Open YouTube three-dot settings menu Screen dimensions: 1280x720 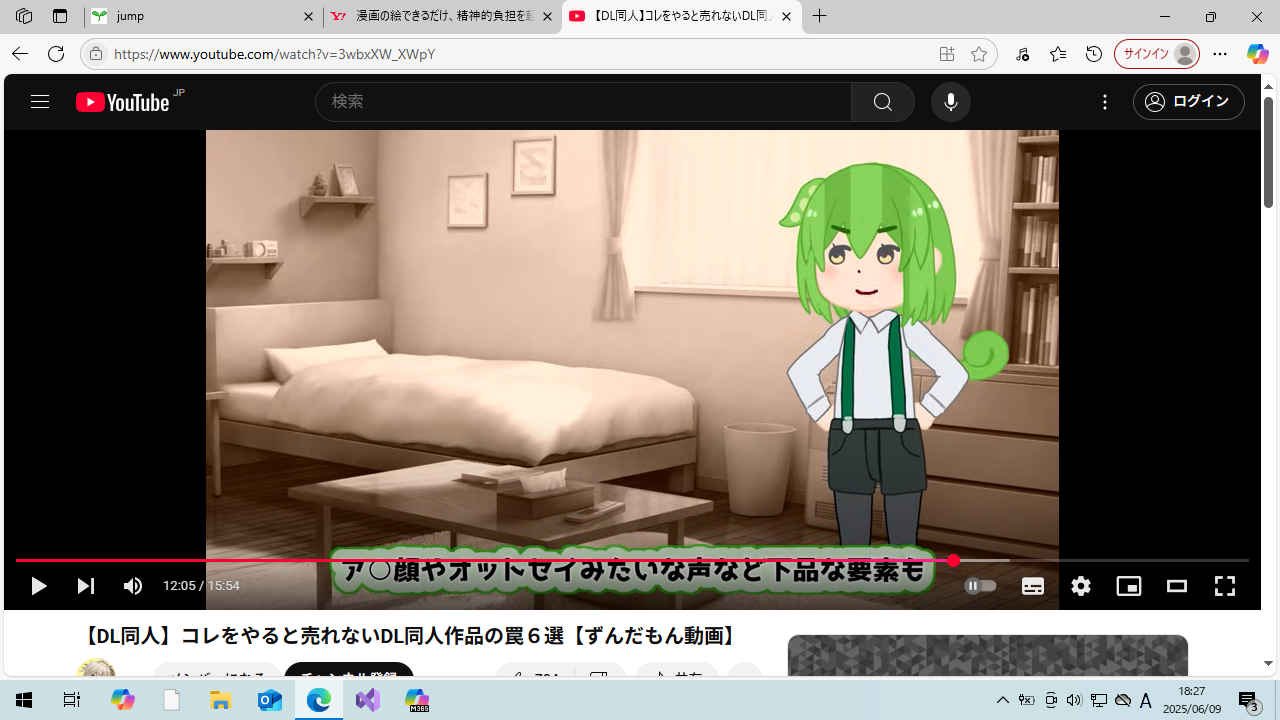point(1105,102)
